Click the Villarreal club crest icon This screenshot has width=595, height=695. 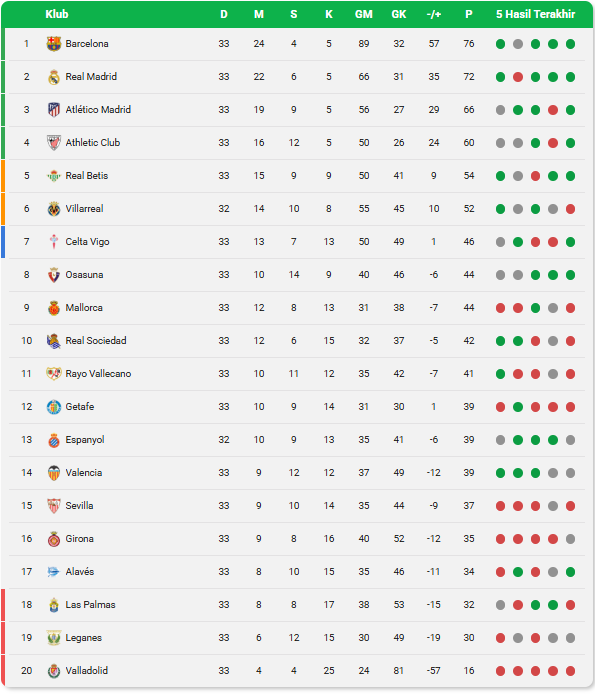(54, 209)
